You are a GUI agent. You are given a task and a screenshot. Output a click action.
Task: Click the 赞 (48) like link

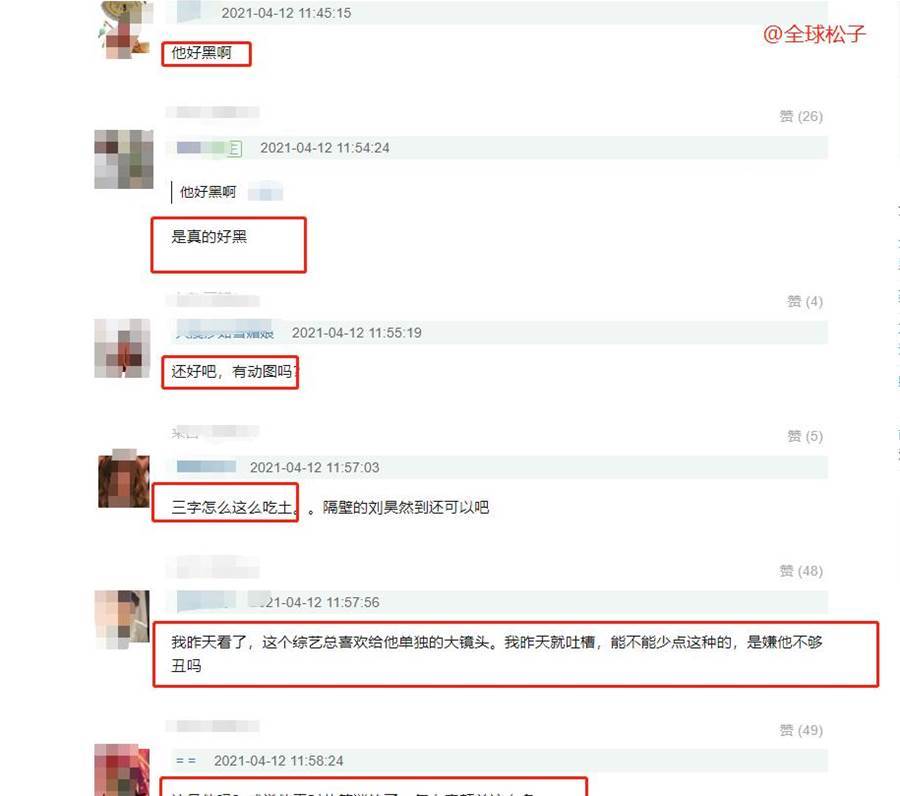coord(801,571)
